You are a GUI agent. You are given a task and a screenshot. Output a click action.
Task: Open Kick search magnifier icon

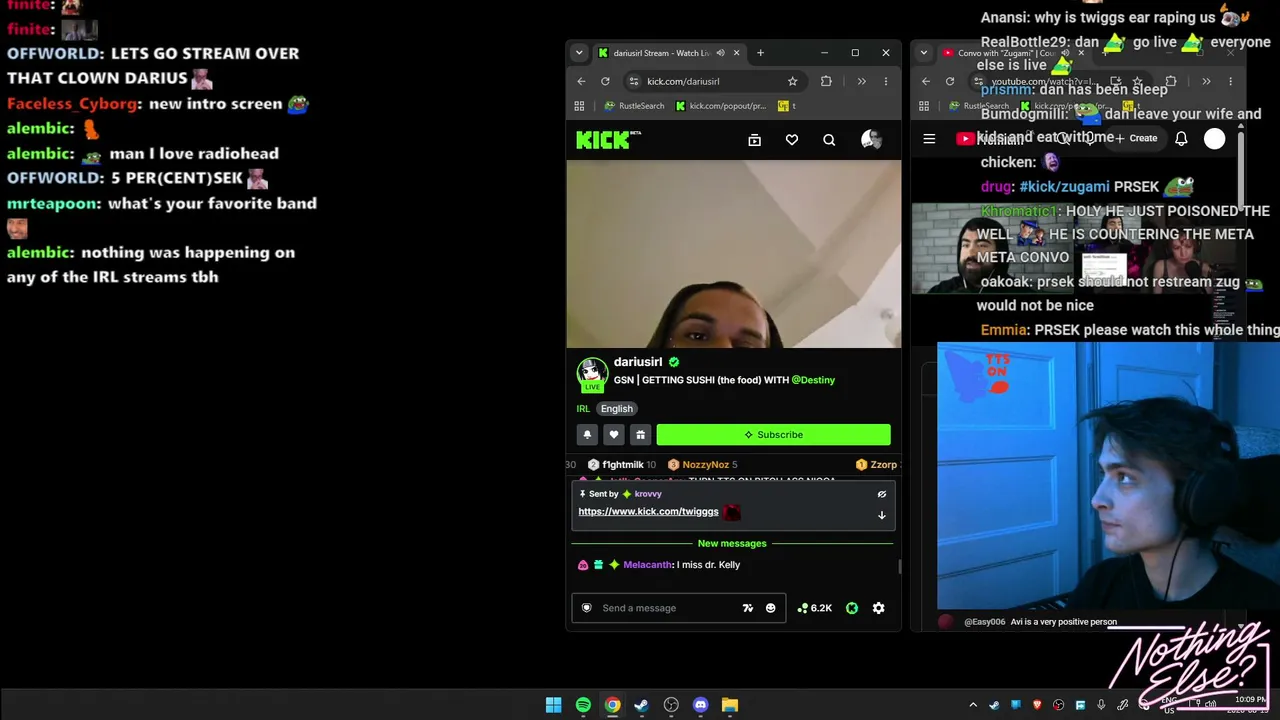pyautogui.click(x=829, y=140)
